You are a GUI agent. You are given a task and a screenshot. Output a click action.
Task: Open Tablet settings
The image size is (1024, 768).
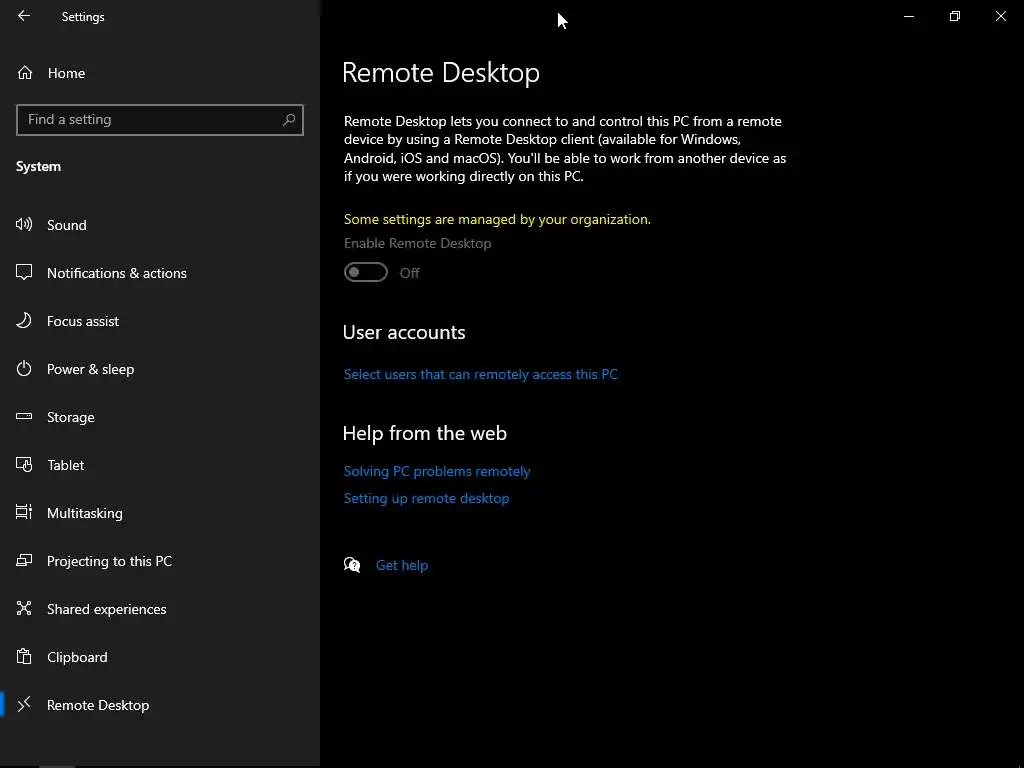coord(160,465)
